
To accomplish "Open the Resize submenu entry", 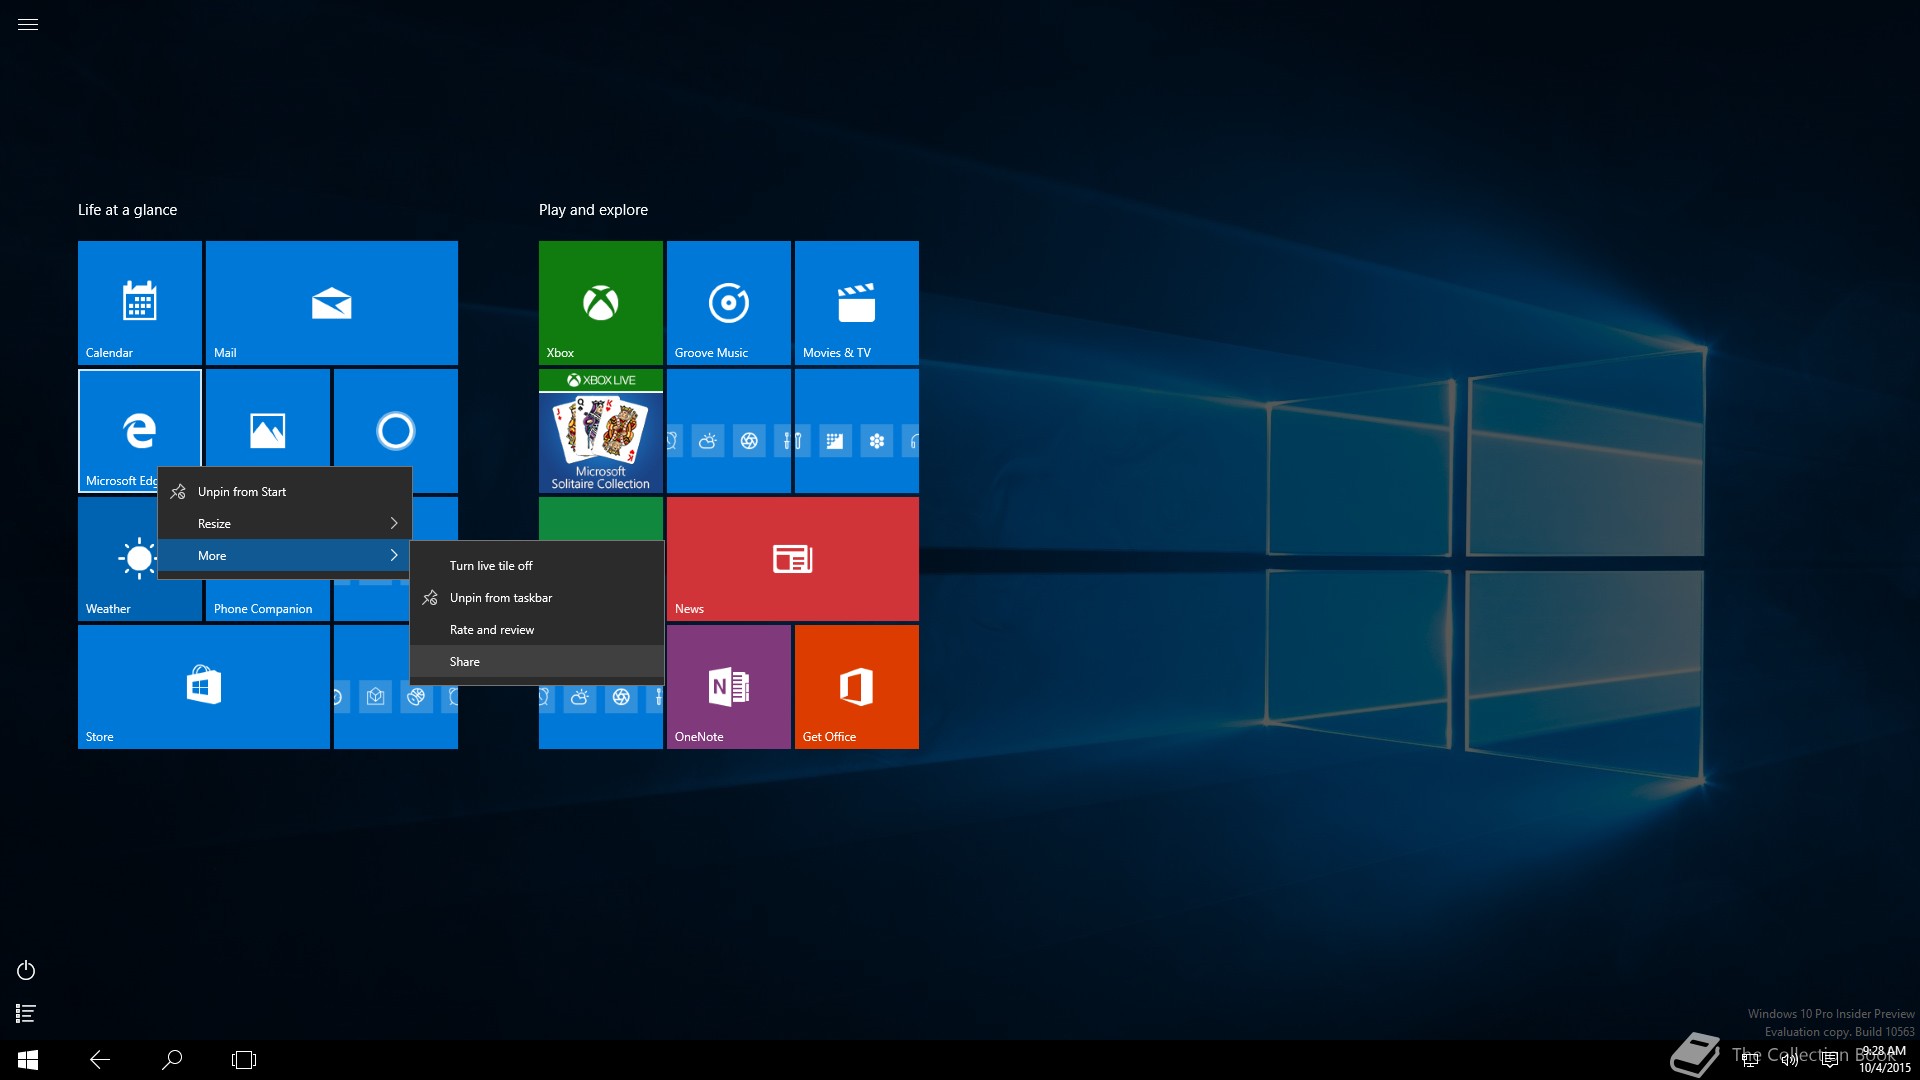I will (x=285, y=524).
